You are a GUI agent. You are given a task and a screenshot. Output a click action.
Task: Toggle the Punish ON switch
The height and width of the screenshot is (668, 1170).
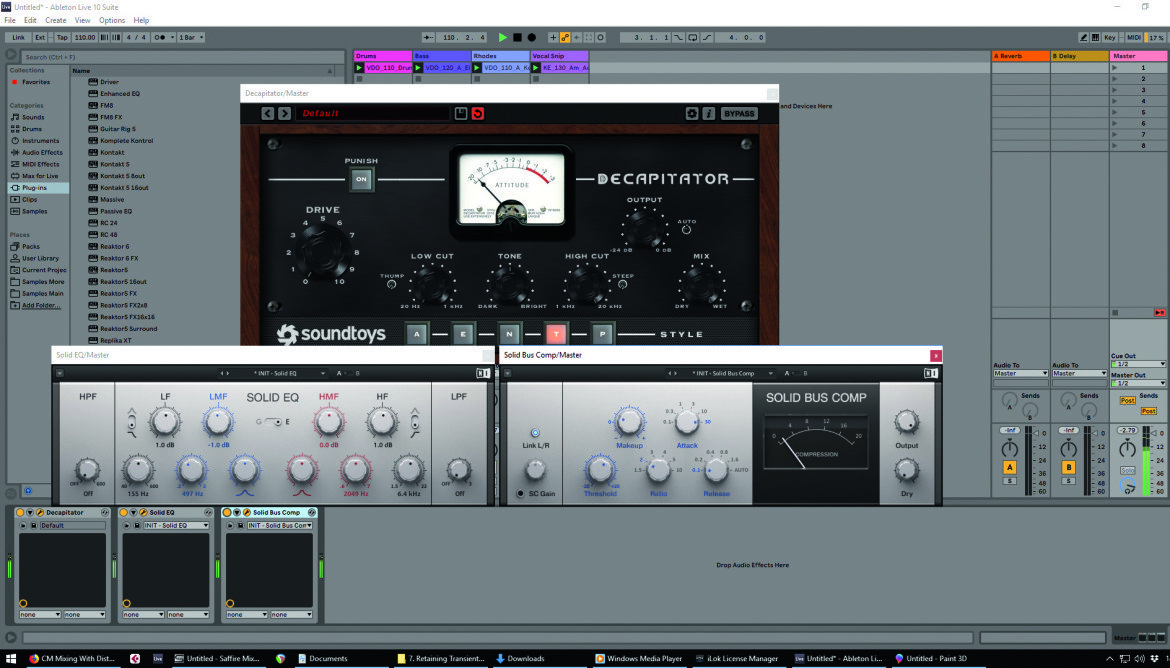(x=361, y=179)
